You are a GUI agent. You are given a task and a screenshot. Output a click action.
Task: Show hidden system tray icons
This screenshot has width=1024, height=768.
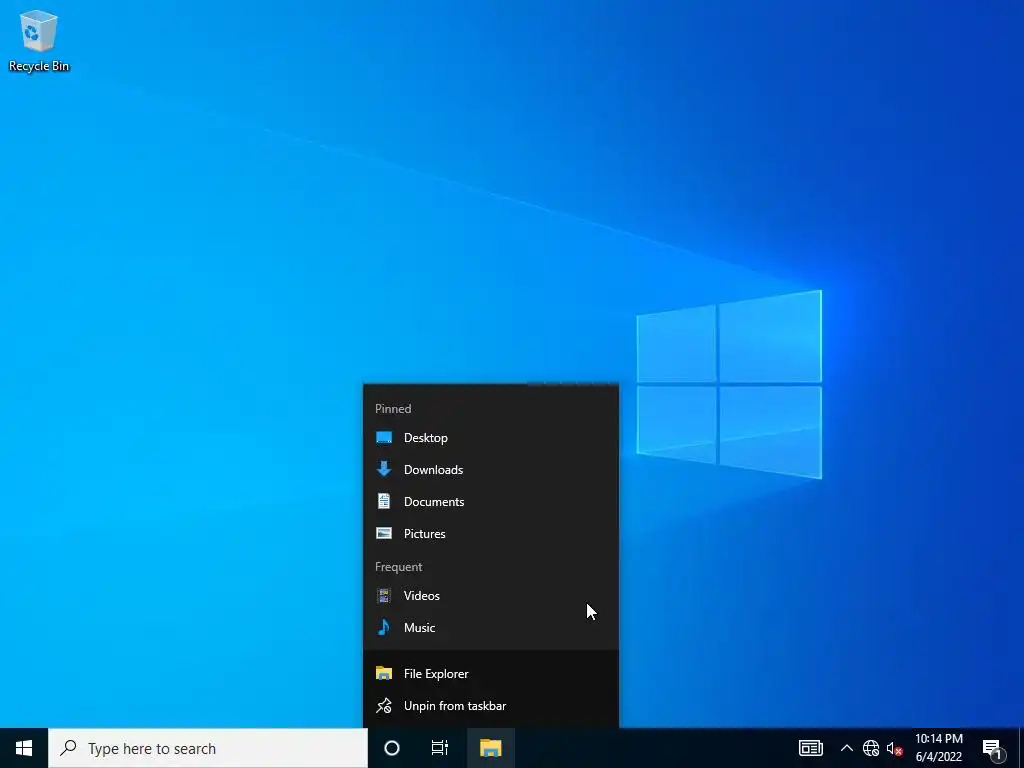846,748
